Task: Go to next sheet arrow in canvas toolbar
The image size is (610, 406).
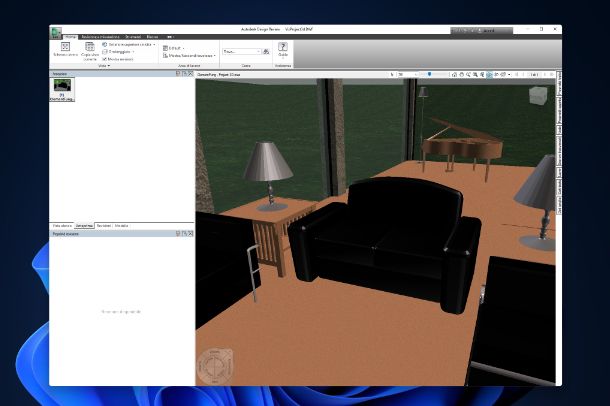Action: point(545,74)
